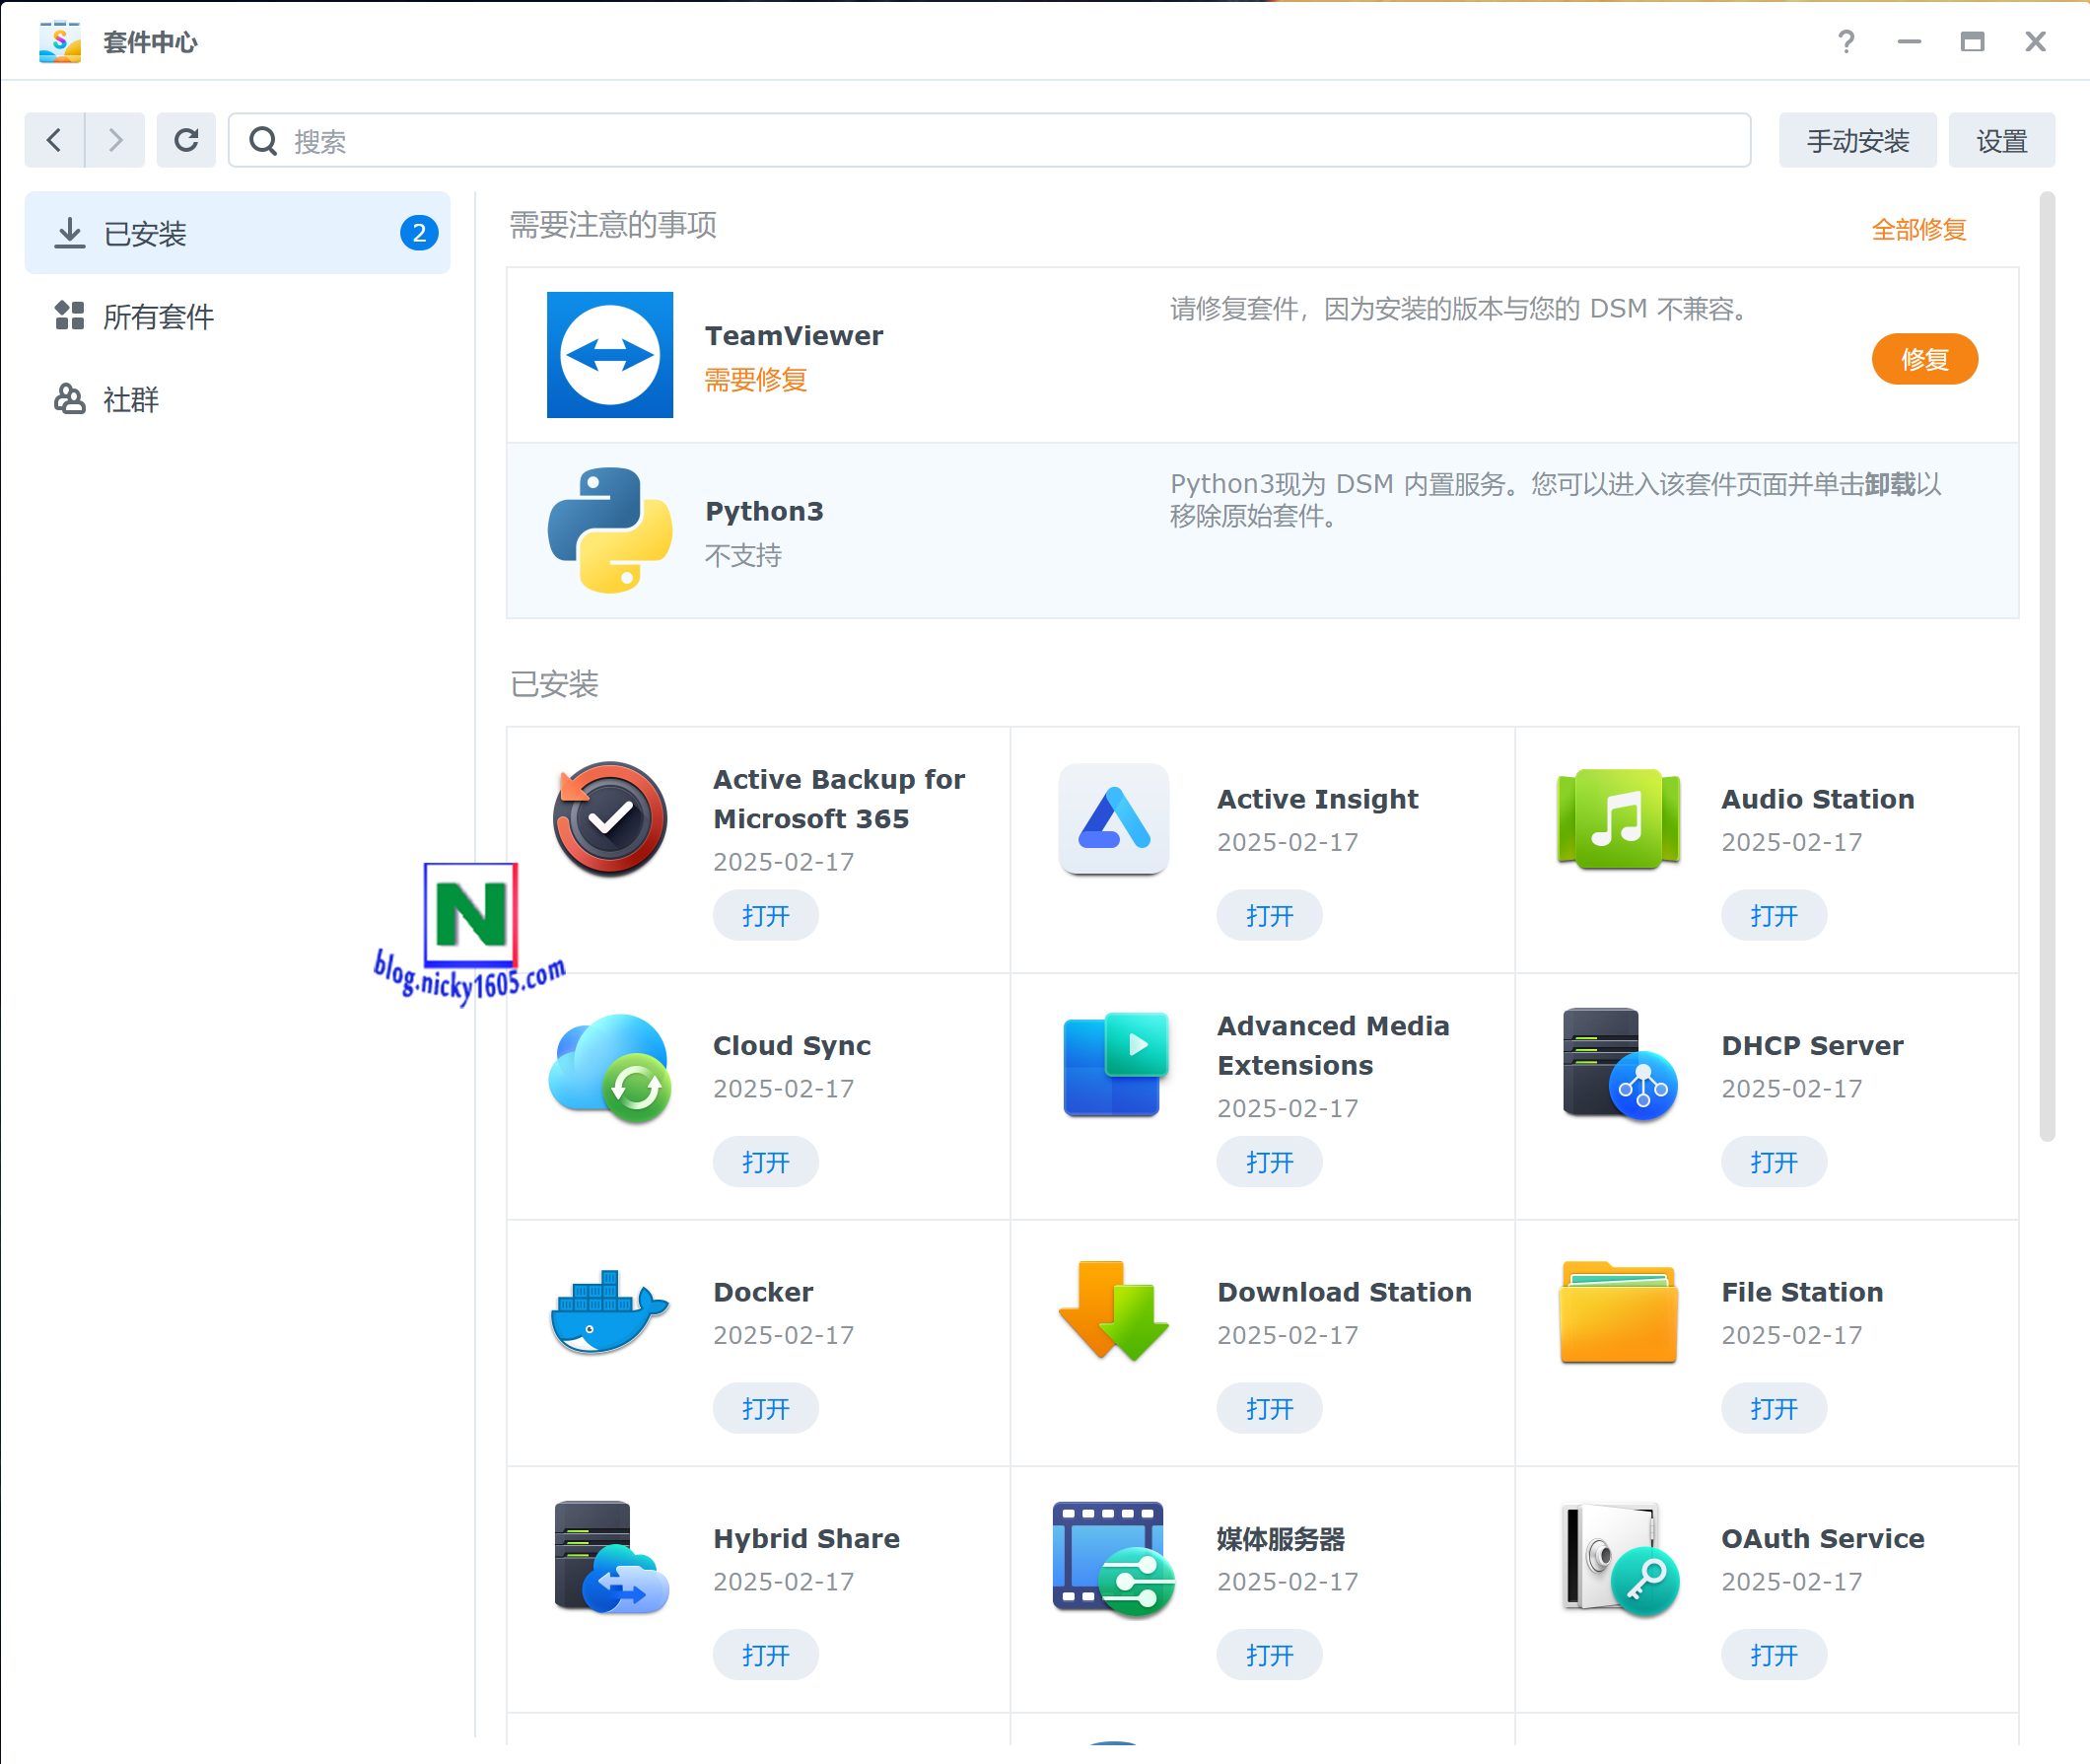2090x1764 pixels.
Task: Open Cloud Sync with 打开 button
Action: click(x=765, y=1162)
